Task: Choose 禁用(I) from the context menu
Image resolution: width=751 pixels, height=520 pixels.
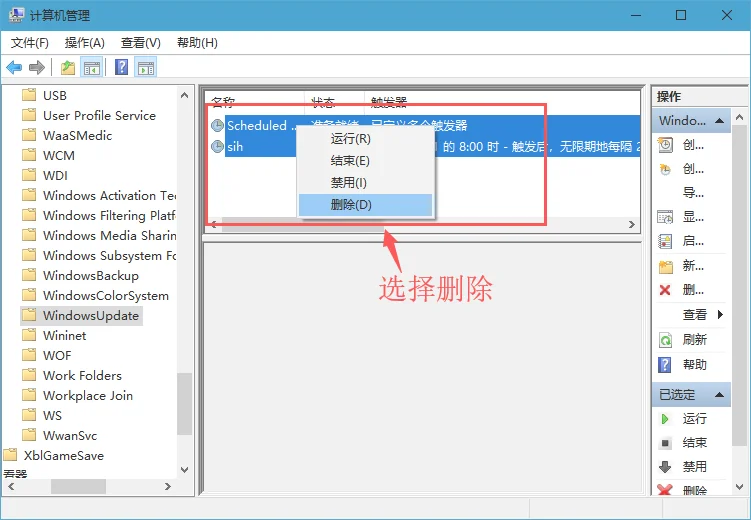Action: [x=365, y=182]
